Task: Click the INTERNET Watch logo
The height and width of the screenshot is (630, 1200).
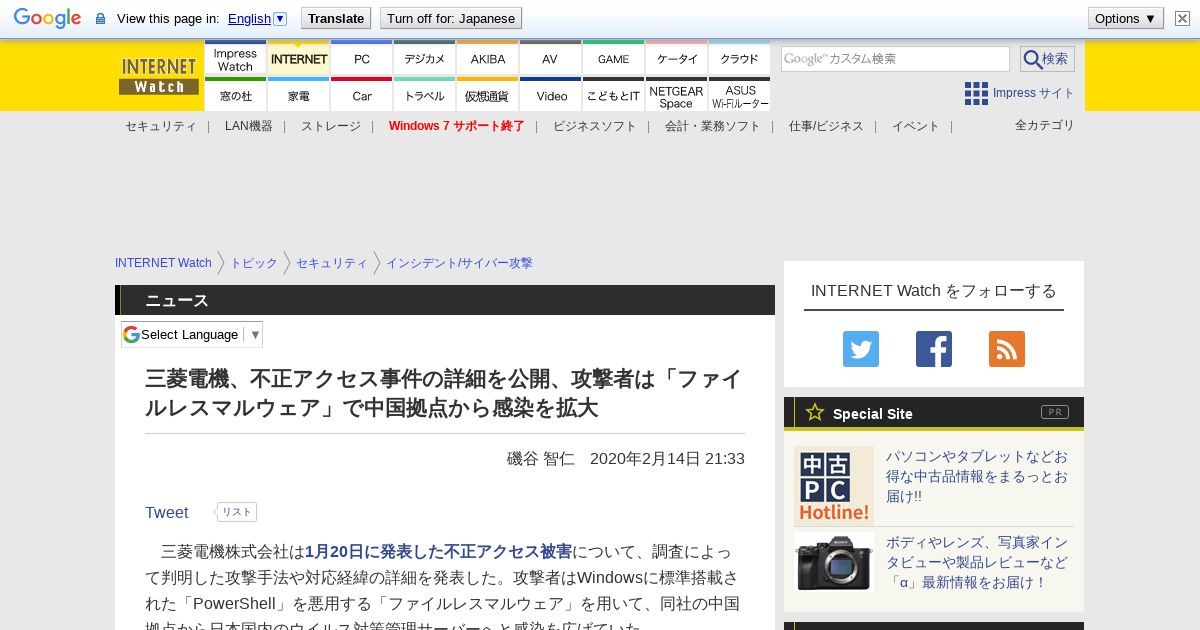Action: [x=159, y=75]
